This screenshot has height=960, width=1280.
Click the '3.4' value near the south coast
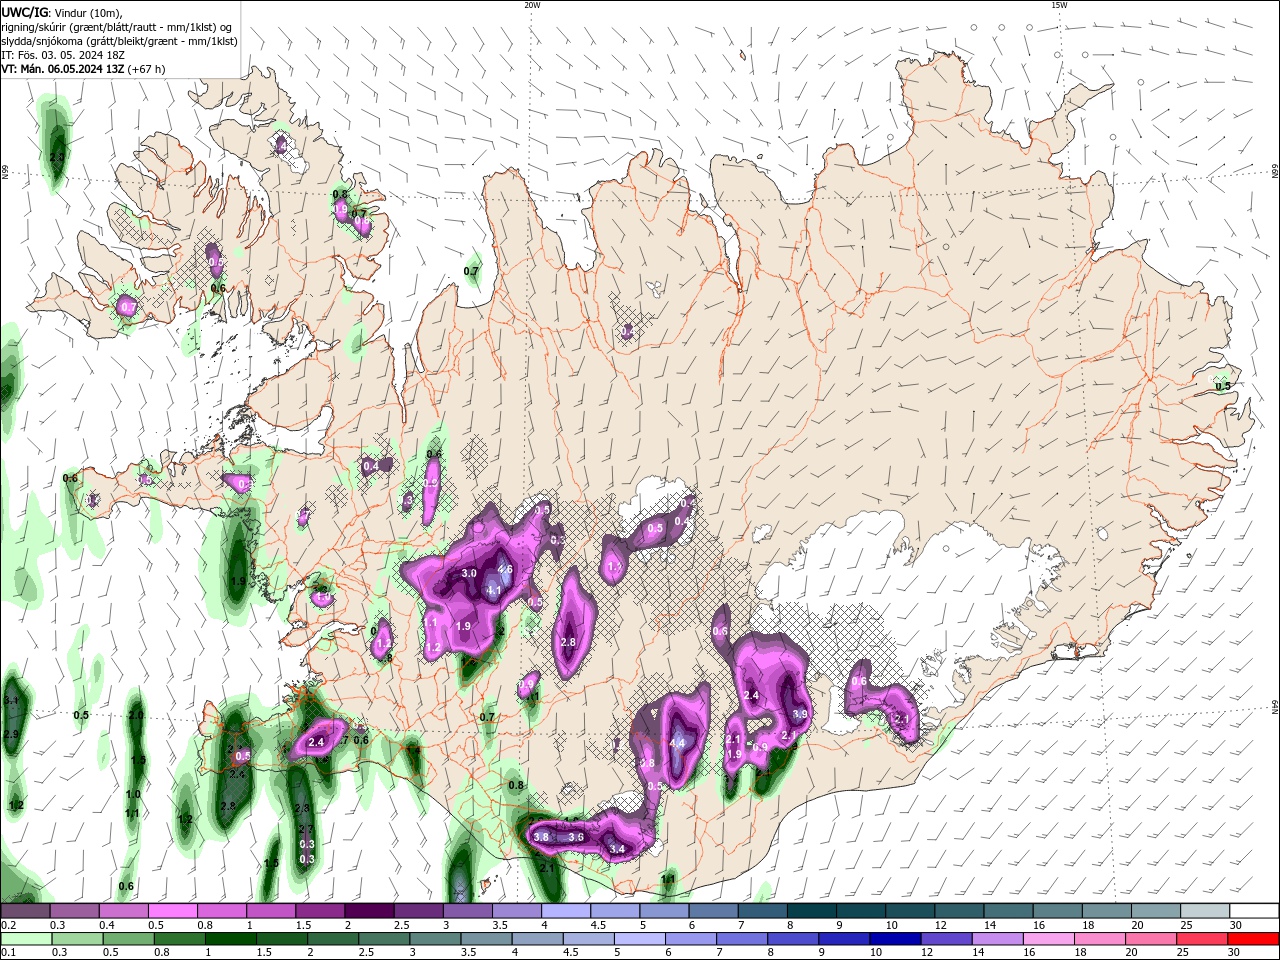click(x=617, y=849)
